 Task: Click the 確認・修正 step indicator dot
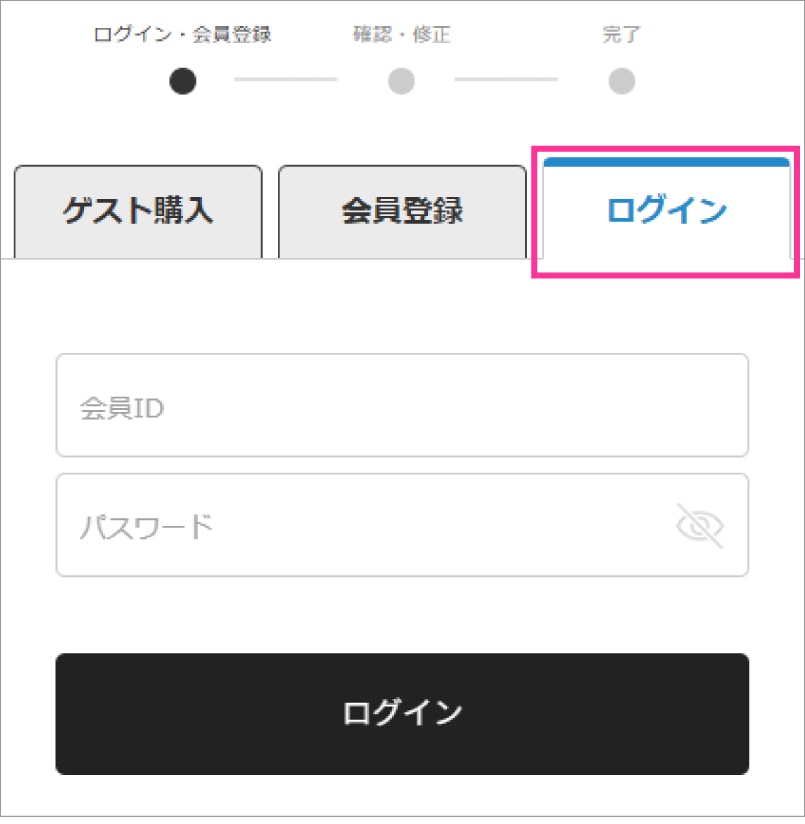[x=401, y=81]
